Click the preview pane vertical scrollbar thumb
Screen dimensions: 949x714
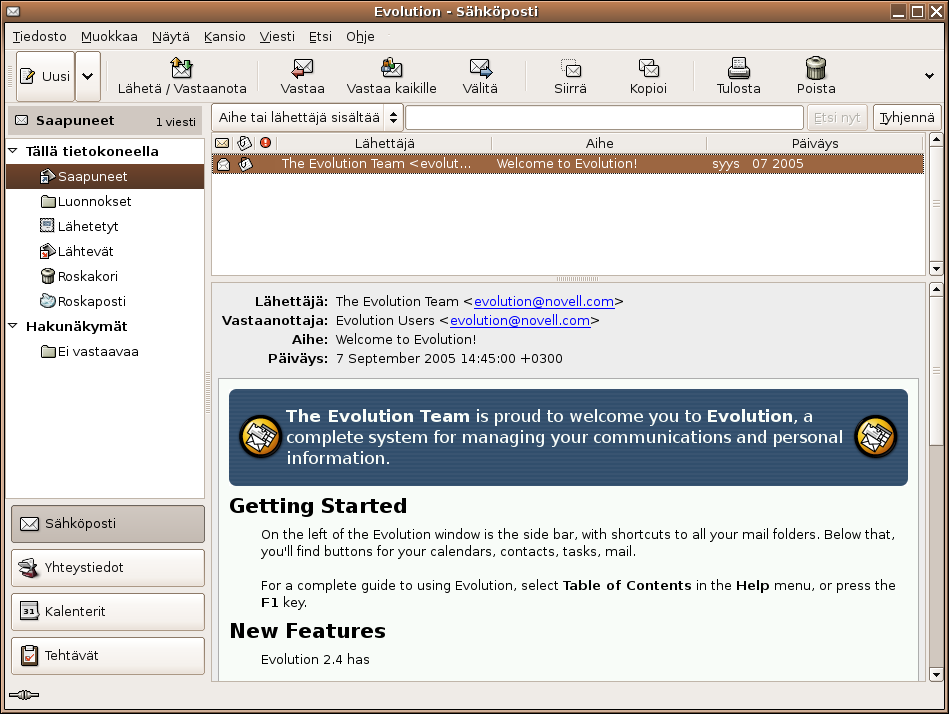(936, 372)
